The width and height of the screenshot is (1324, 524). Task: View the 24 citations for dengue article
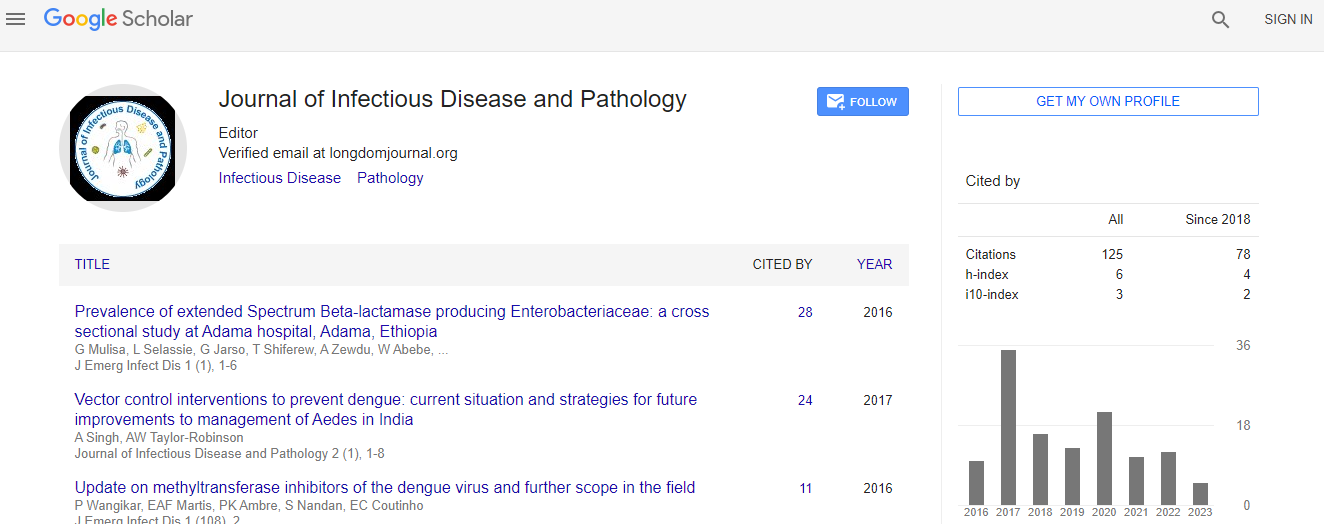(x=805, y=401)
